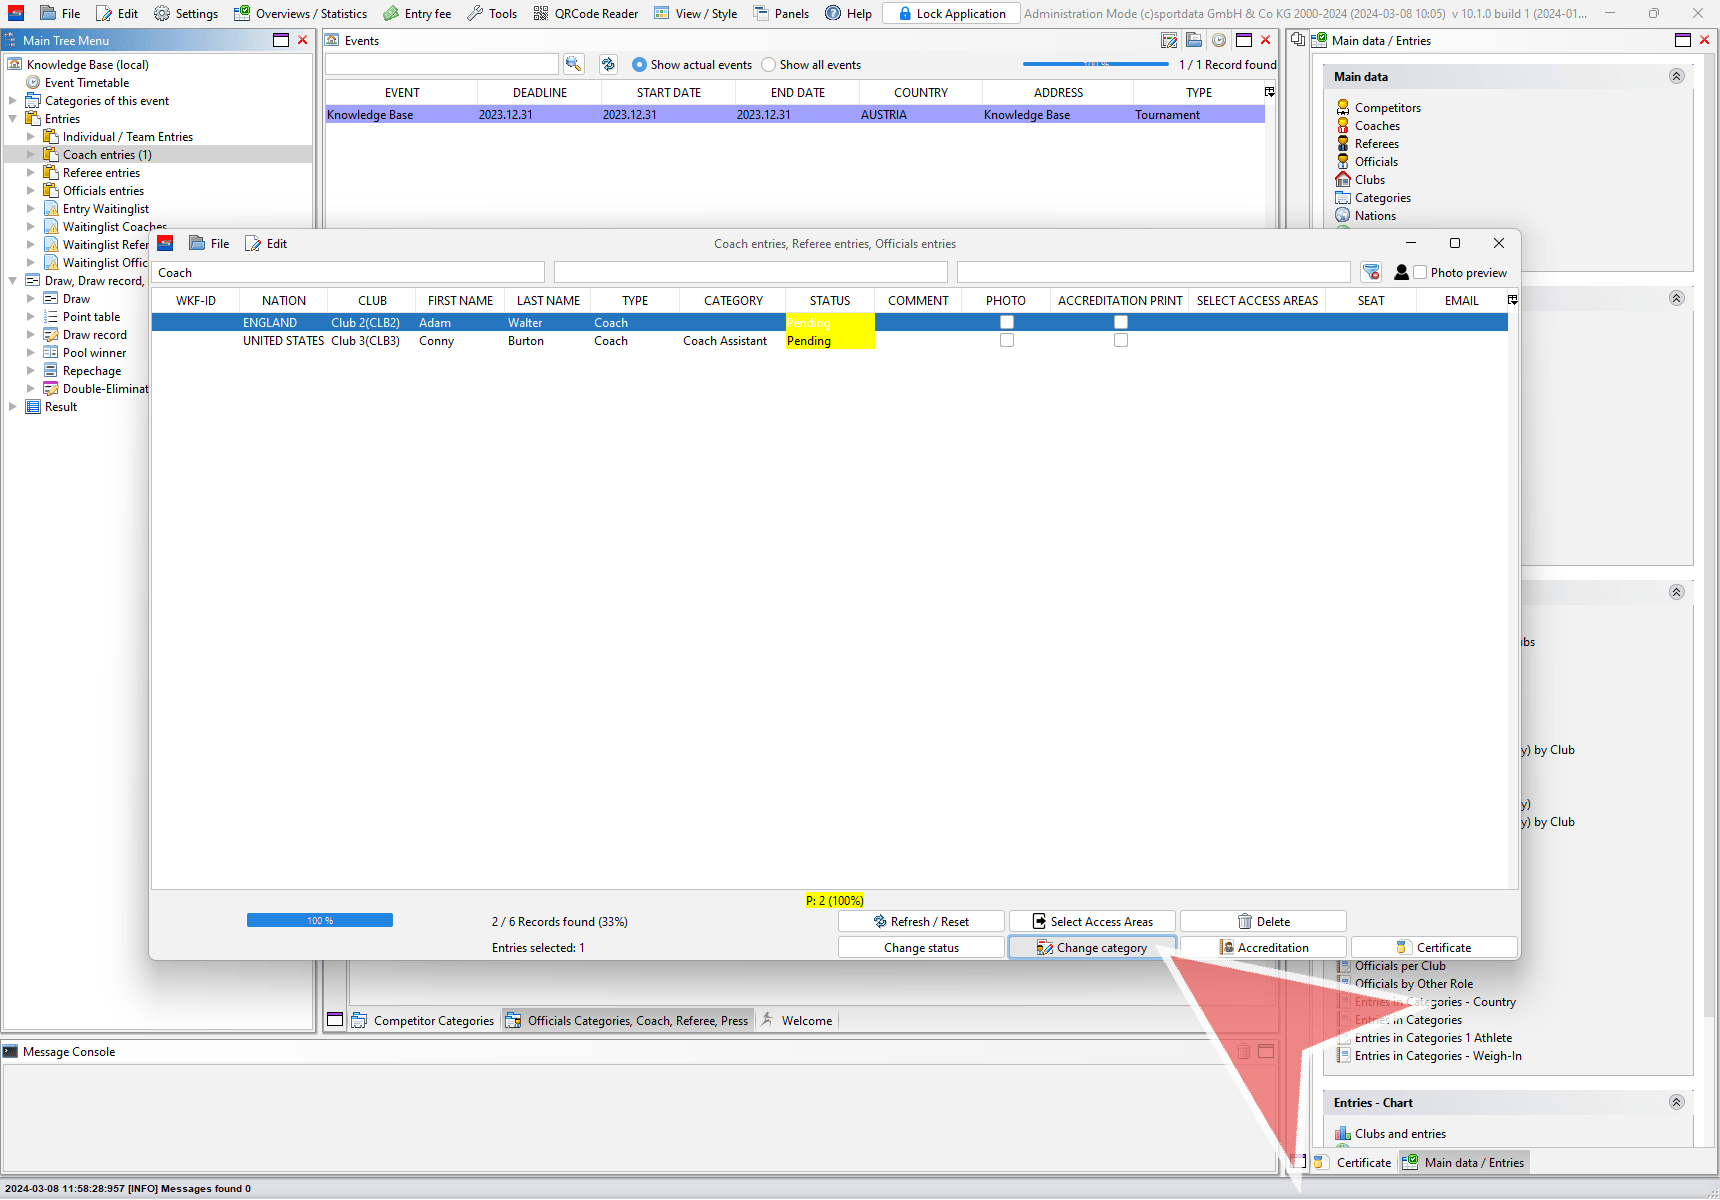The height and width of the screenshot is (1200, 1720).
Task: Click the Change status button
Action: pyautogui.click(x=921, y=948)
